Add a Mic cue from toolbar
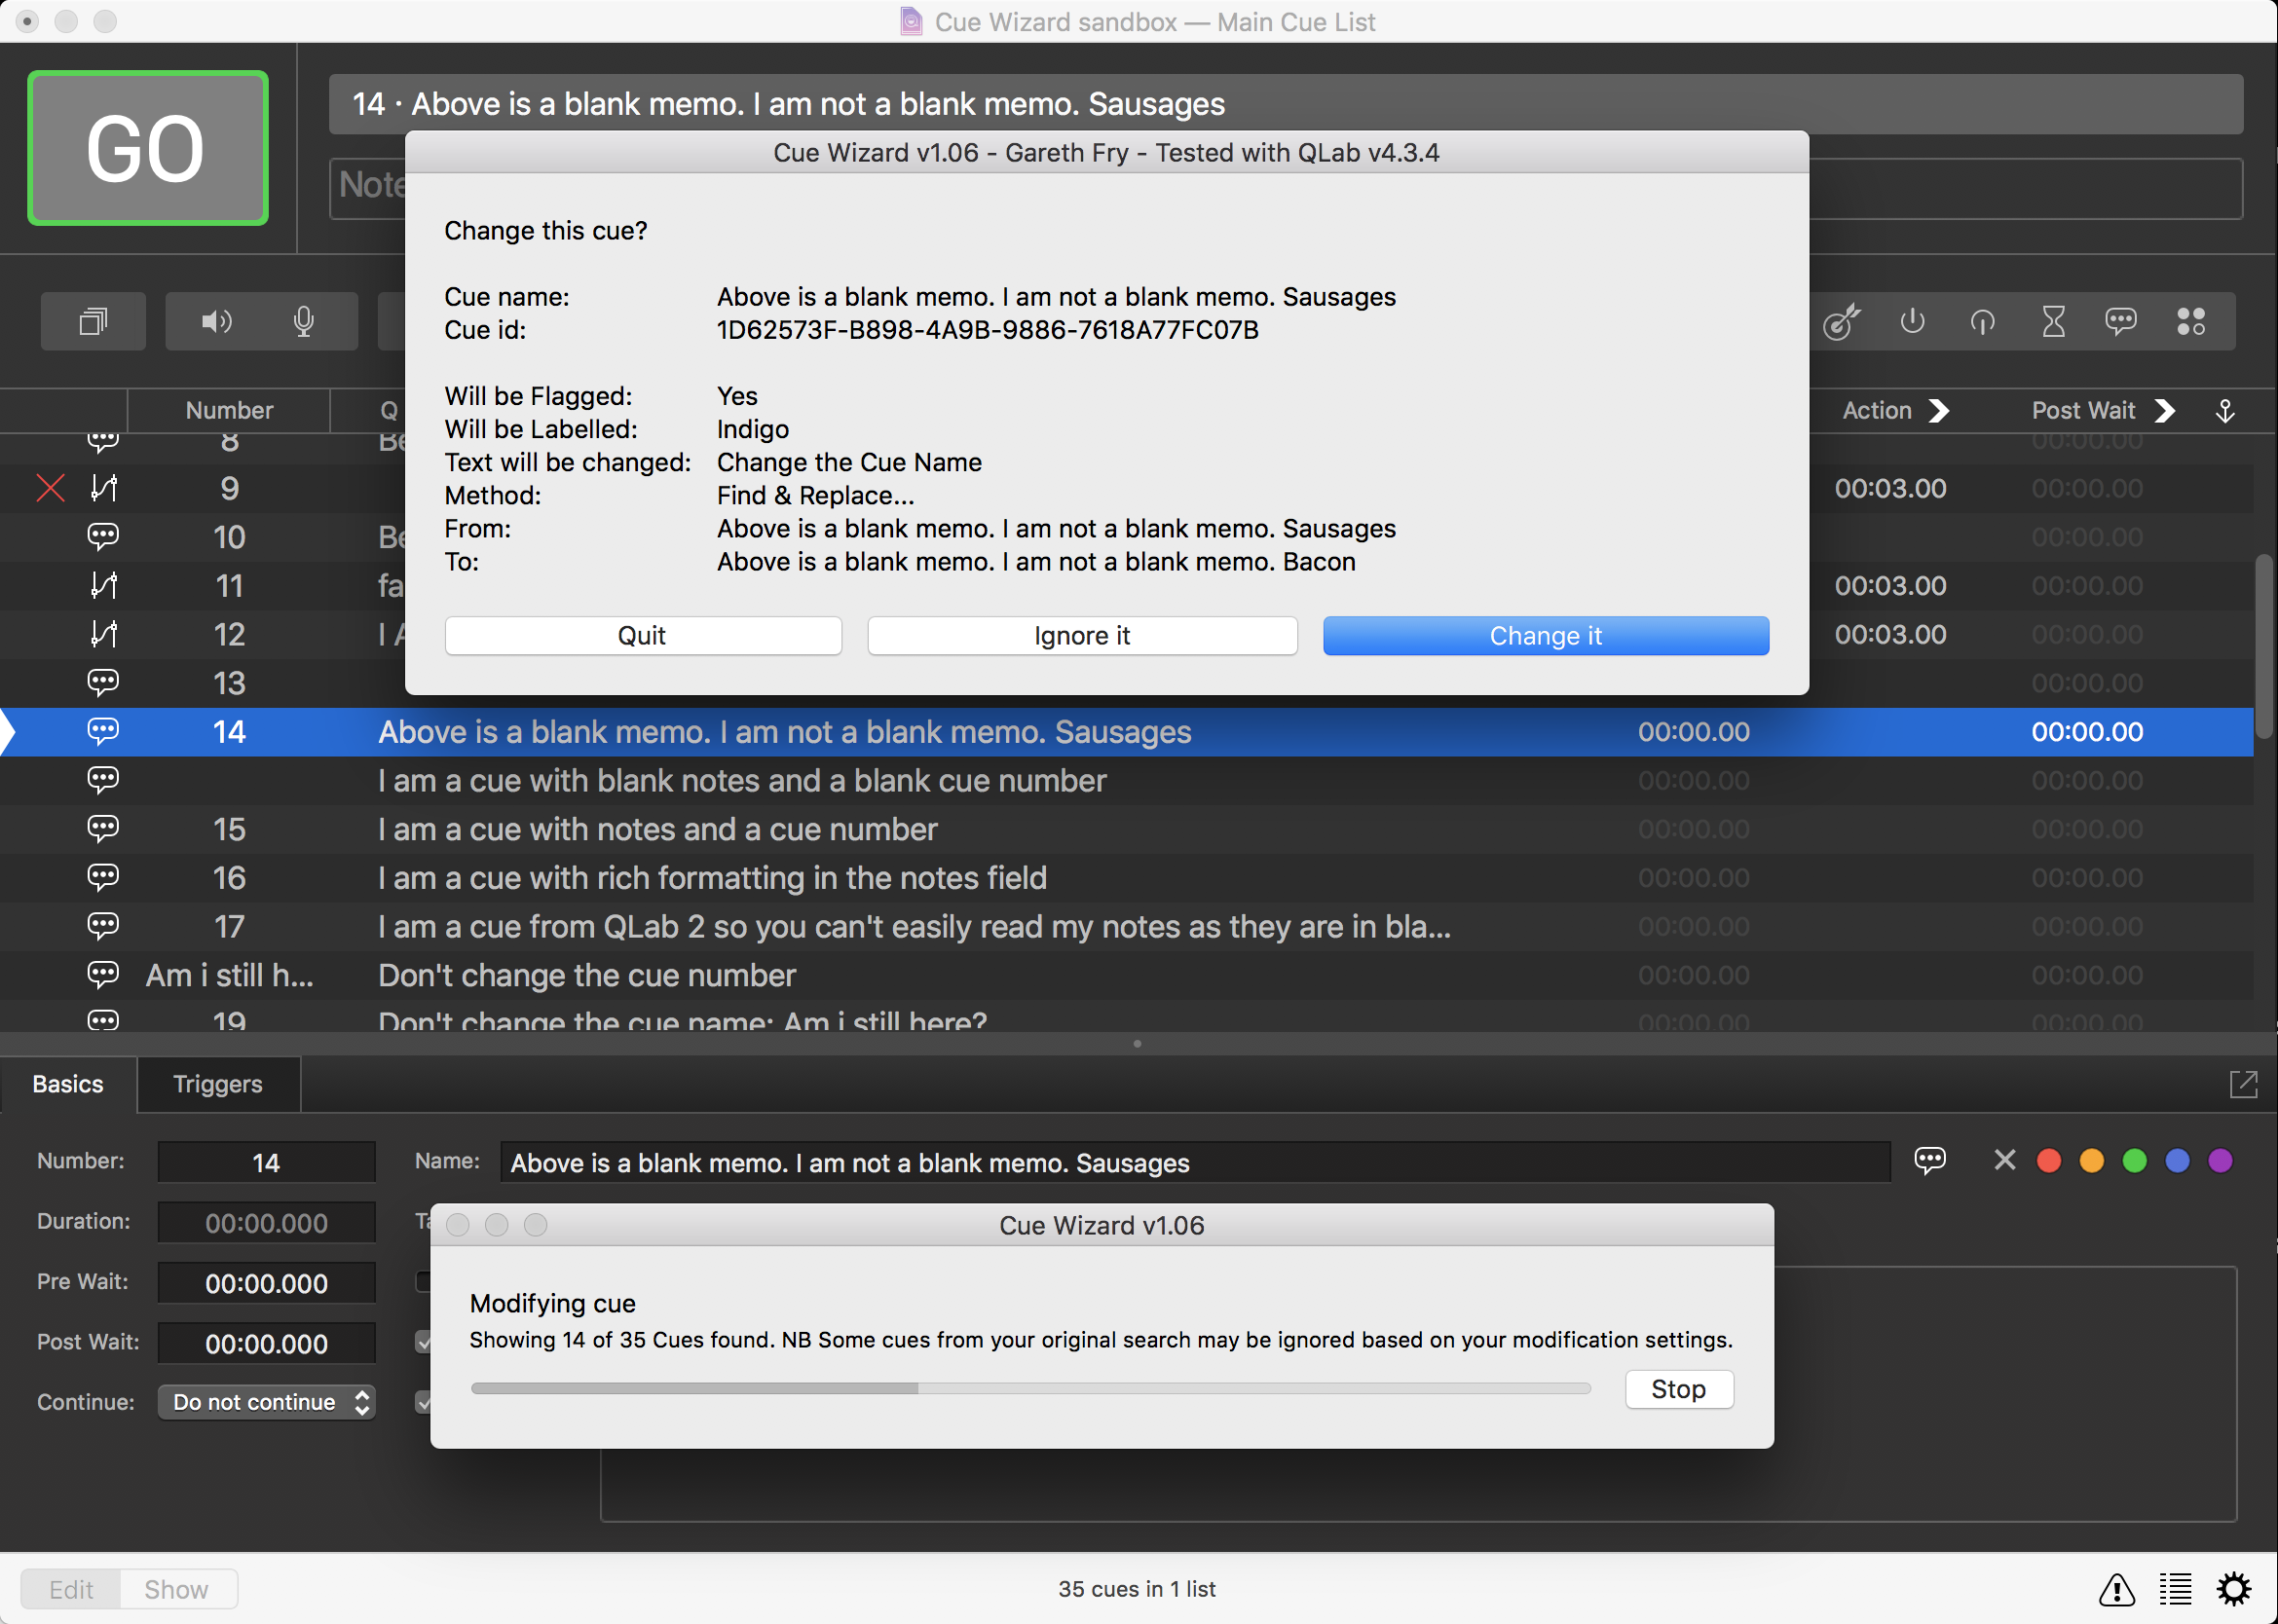 click(x=304, y=321)
